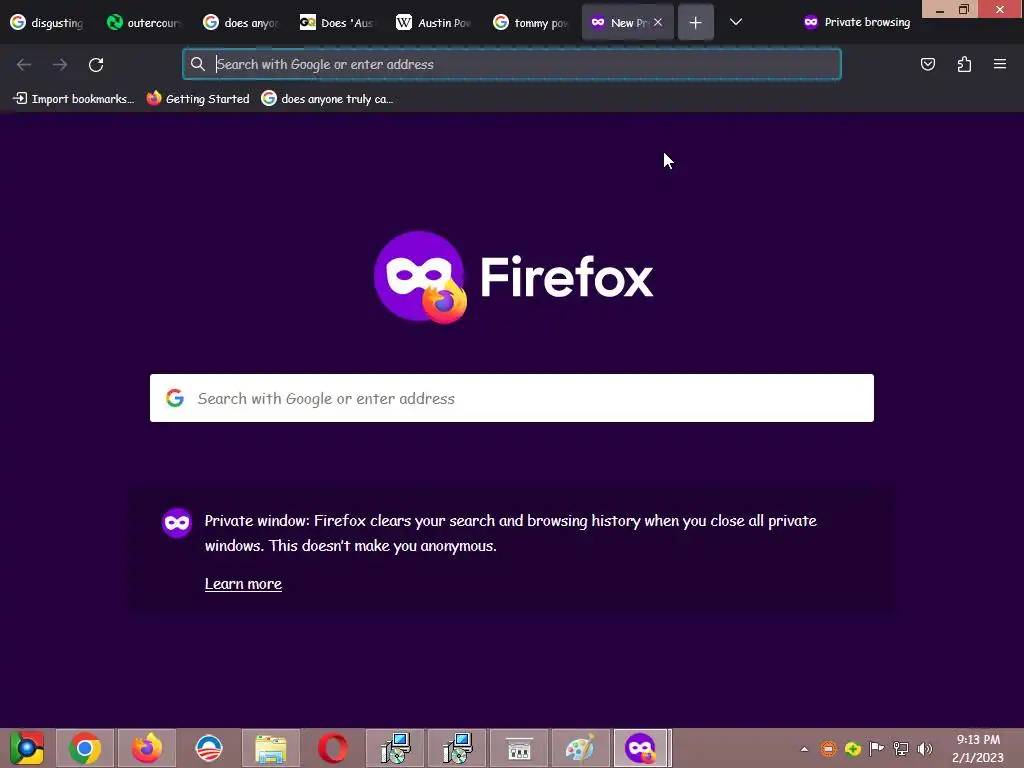The width and height of the screenshot is (1024, 768).
Task: Minimize the Firefox window
Action: [940, 10]
